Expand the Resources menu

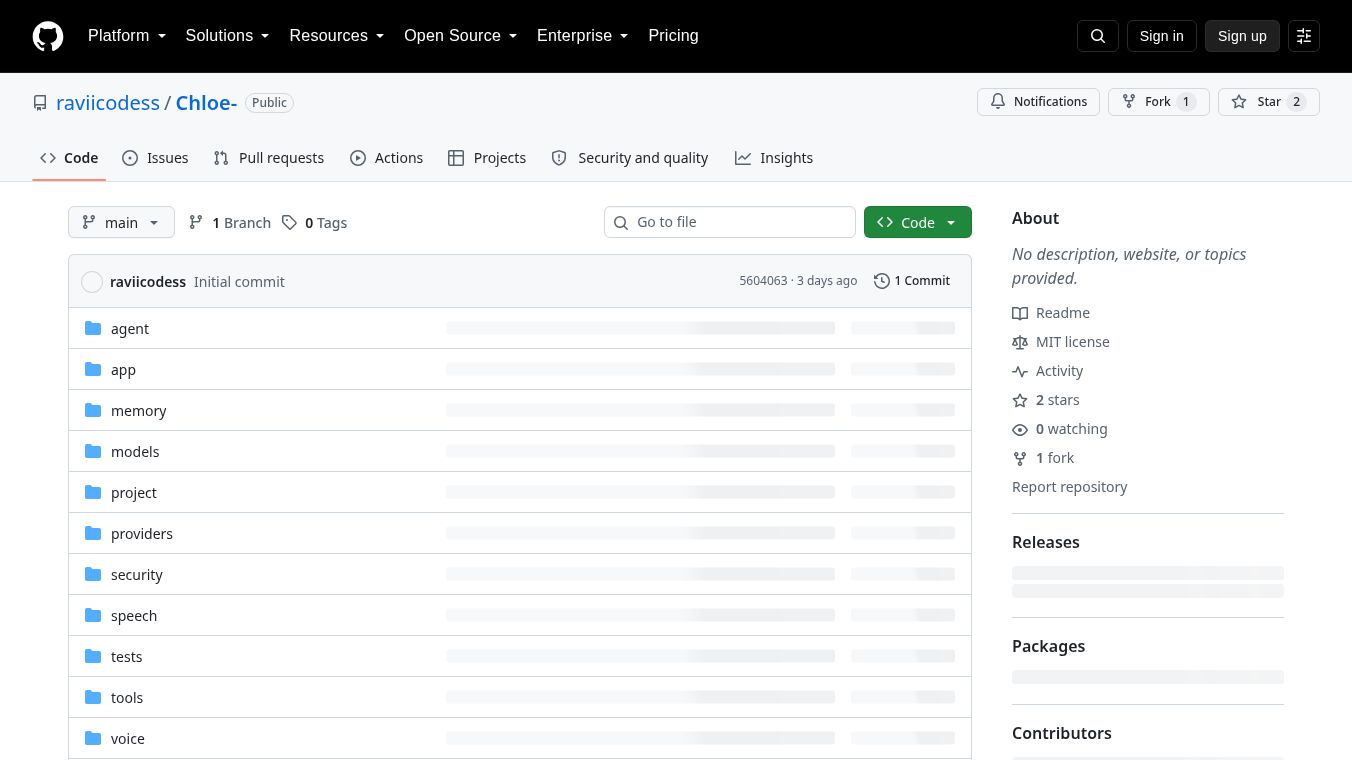[337, 36]
